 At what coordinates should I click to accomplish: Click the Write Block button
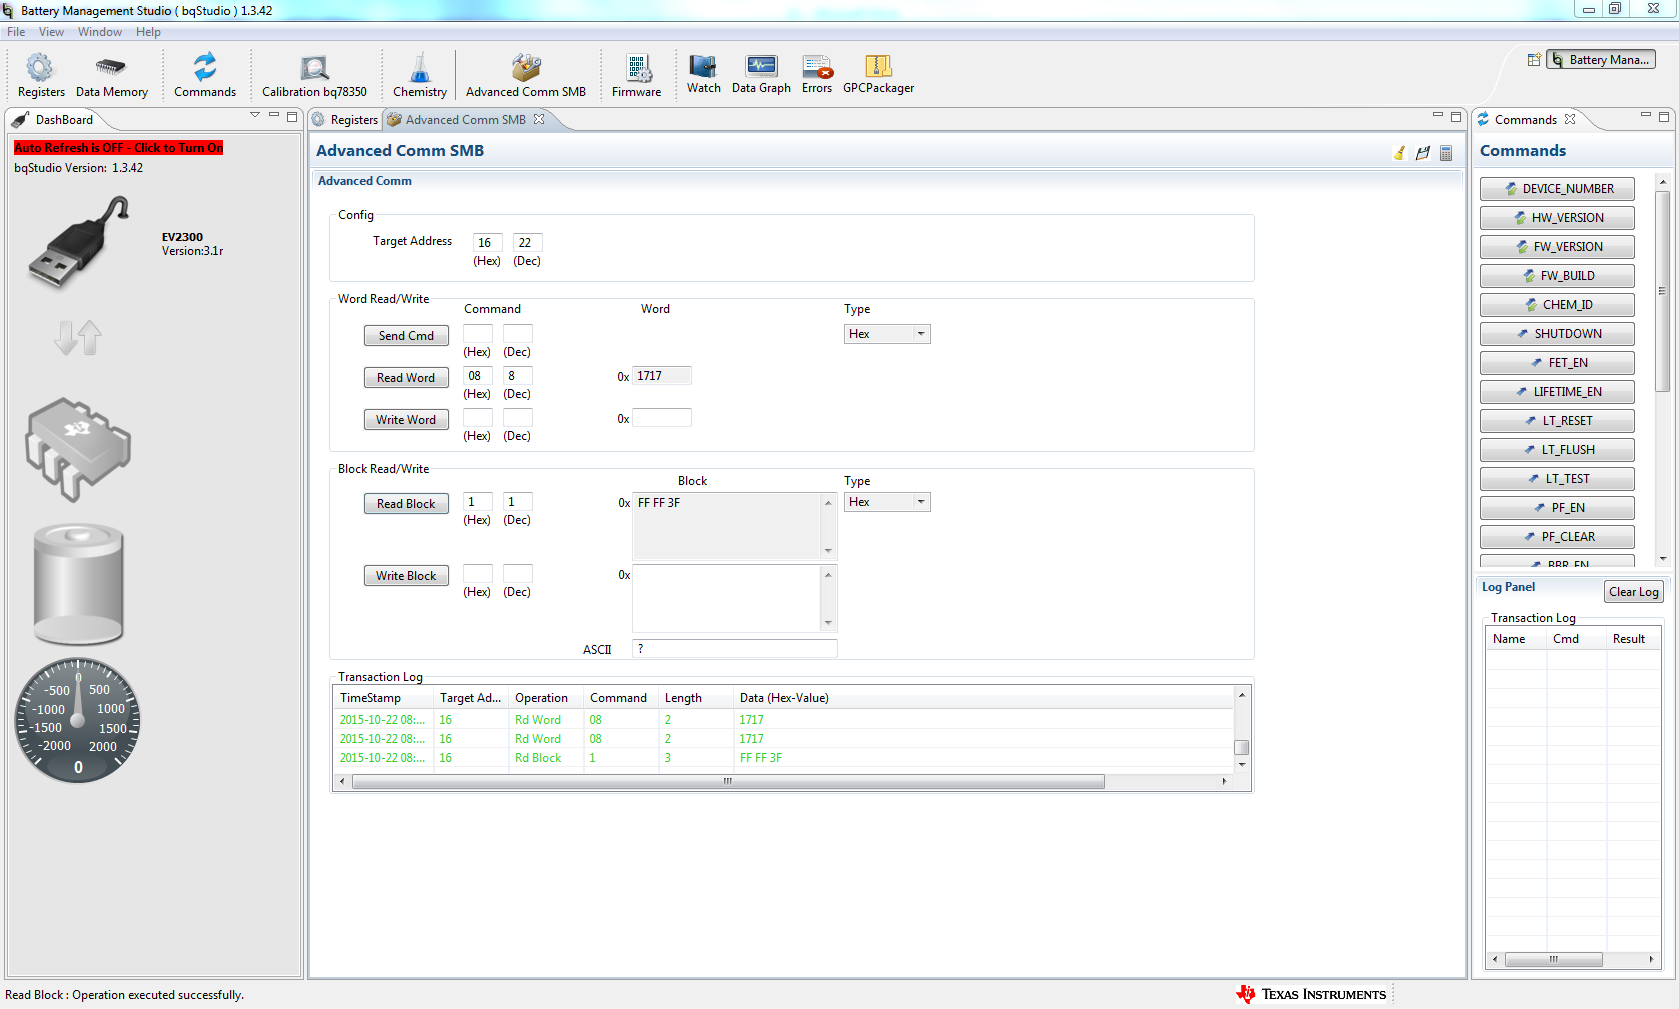coord(406,576)
